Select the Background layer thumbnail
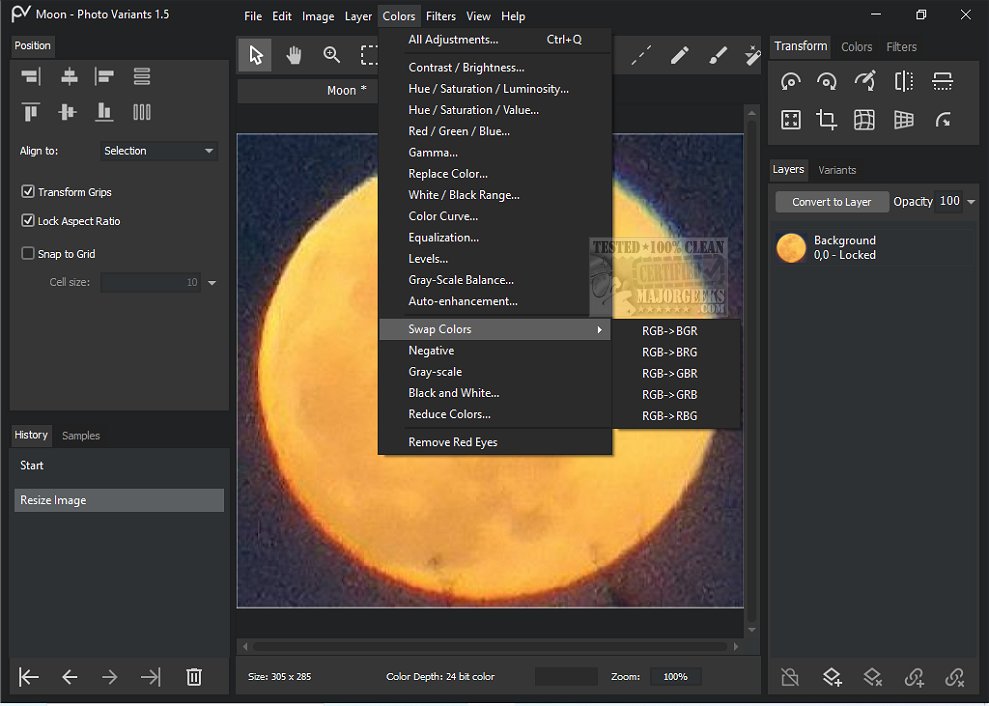This screenshot has height=706, width=989. [x=791, y=248]
